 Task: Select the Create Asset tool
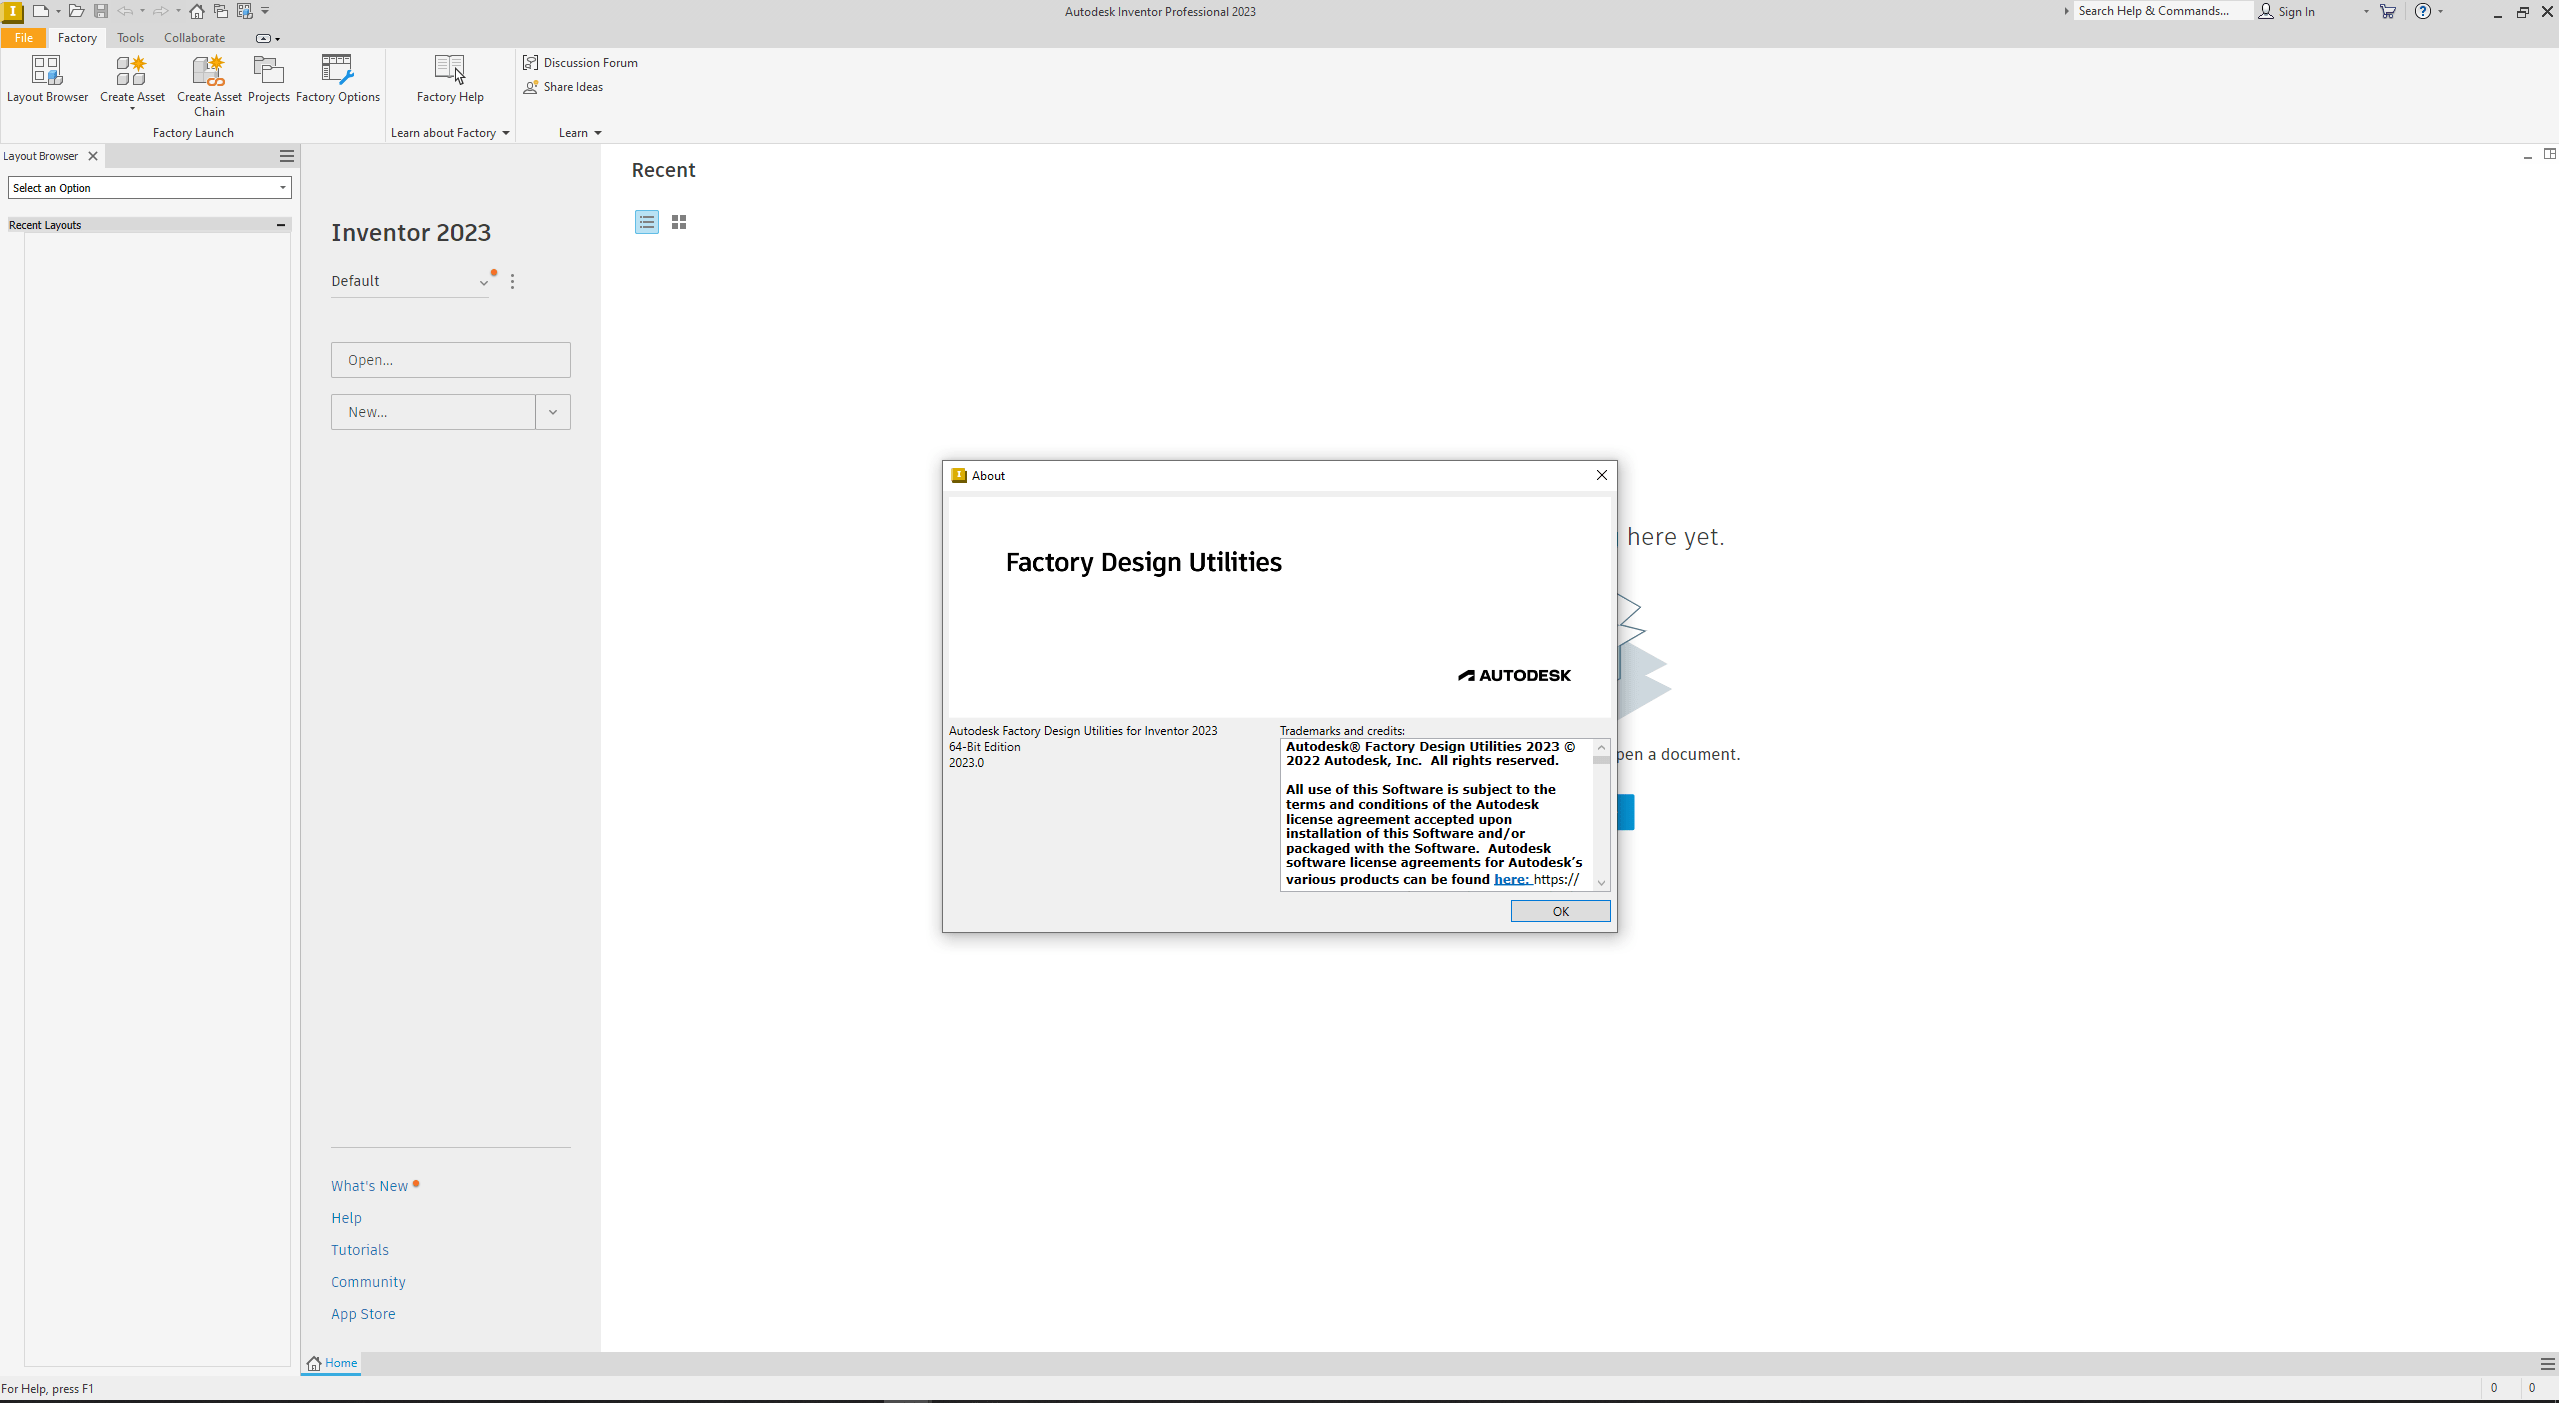pos(131,78)
